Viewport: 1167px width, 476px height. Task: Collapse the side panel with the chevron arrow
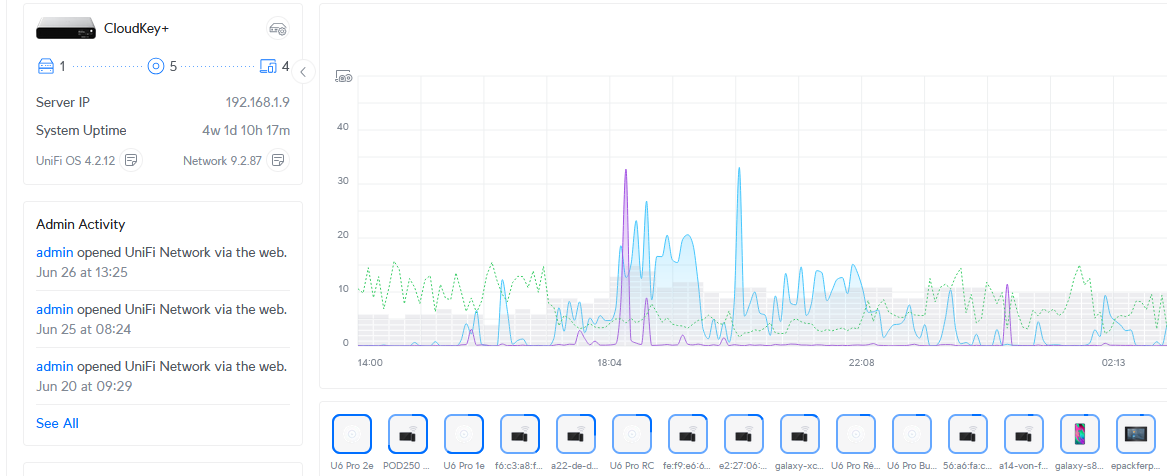point(304,72)
